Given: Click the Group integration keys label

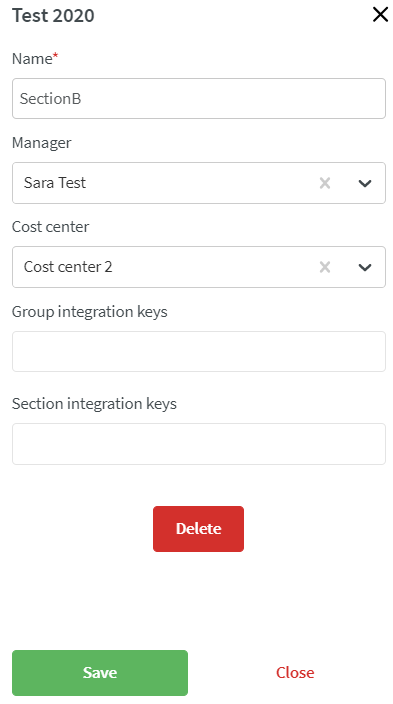Looking at the screenshot, I should pyautogui.click(x=89, y=312).
